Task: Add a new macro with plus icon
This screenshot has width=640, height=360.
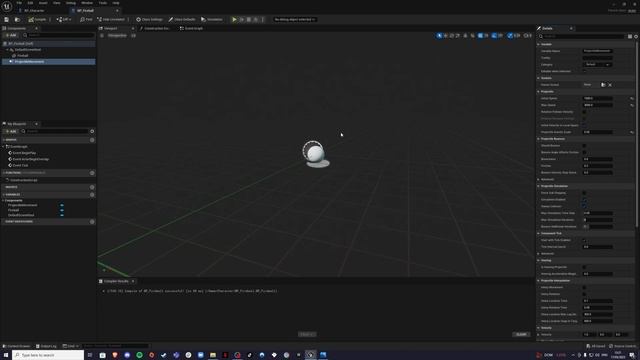Action: point(92,187)
